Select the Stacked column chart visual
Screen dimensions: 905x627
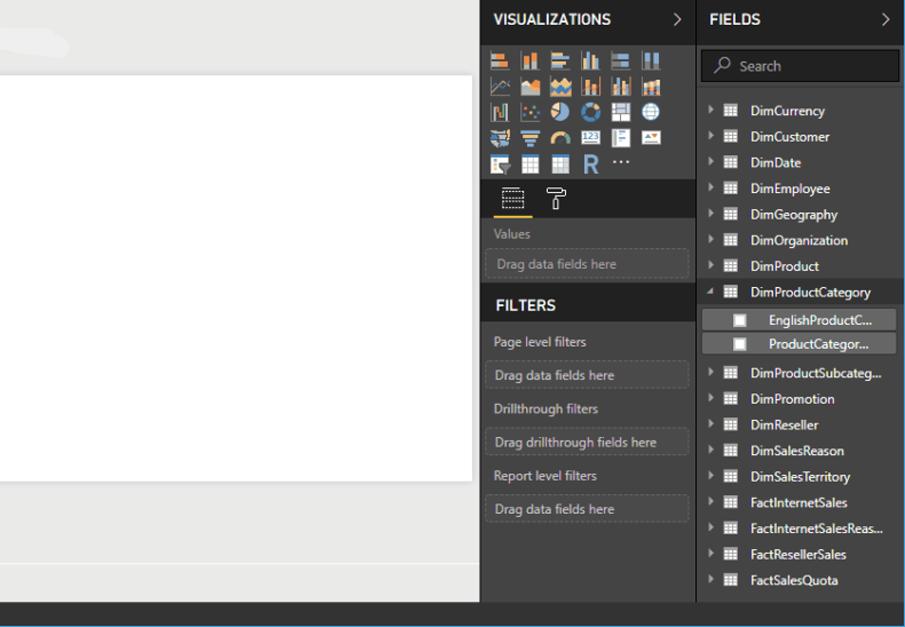click(530, 61)
